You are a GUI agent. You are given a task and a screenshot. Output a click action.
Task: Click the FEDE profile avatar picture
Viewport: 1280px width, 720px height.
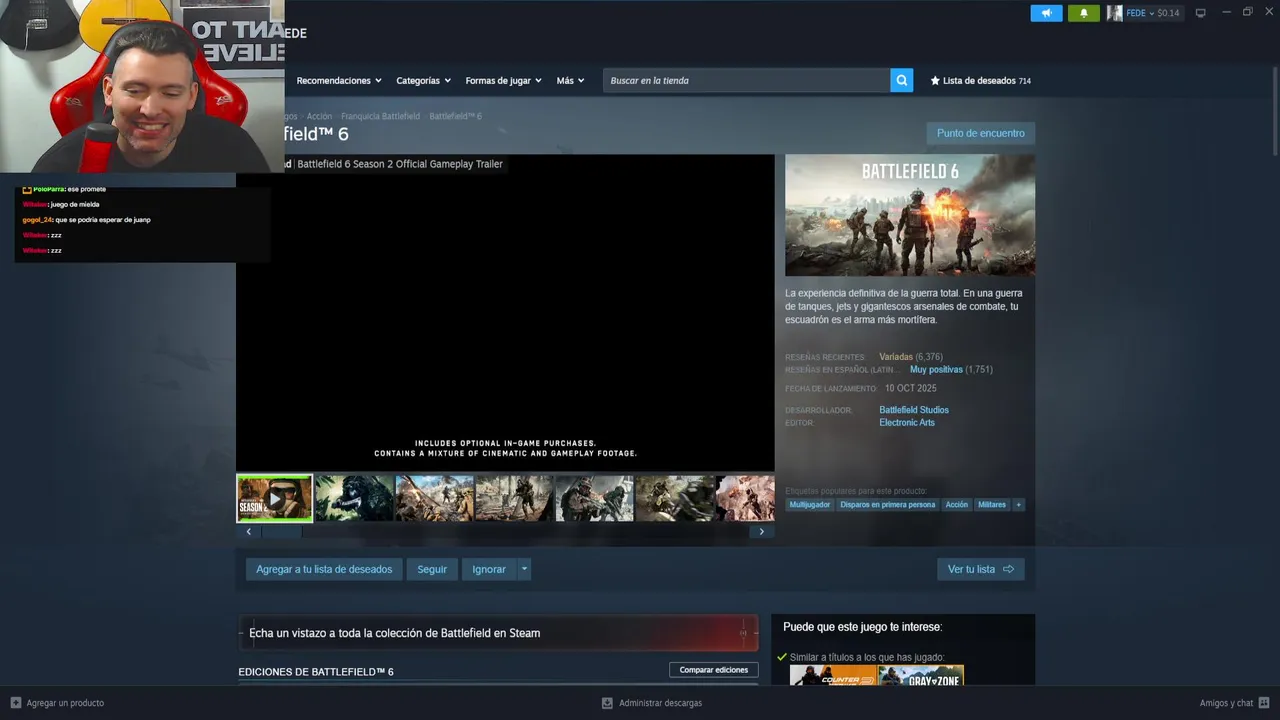[1114, 13]
